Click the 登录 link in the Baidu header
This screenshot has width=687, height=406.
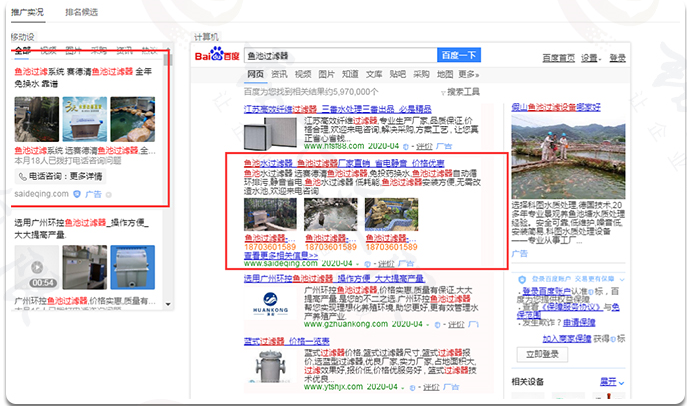617,58
